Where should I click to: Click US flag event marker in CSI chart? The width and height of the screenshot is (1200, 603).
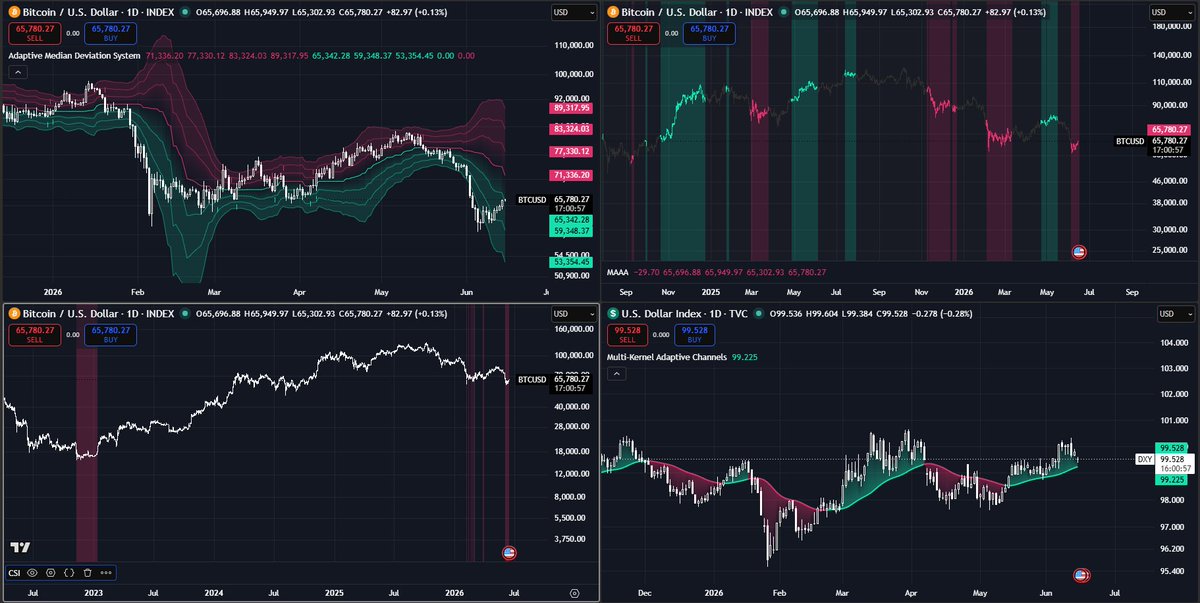pyautogui.click(x=508, y=552)
